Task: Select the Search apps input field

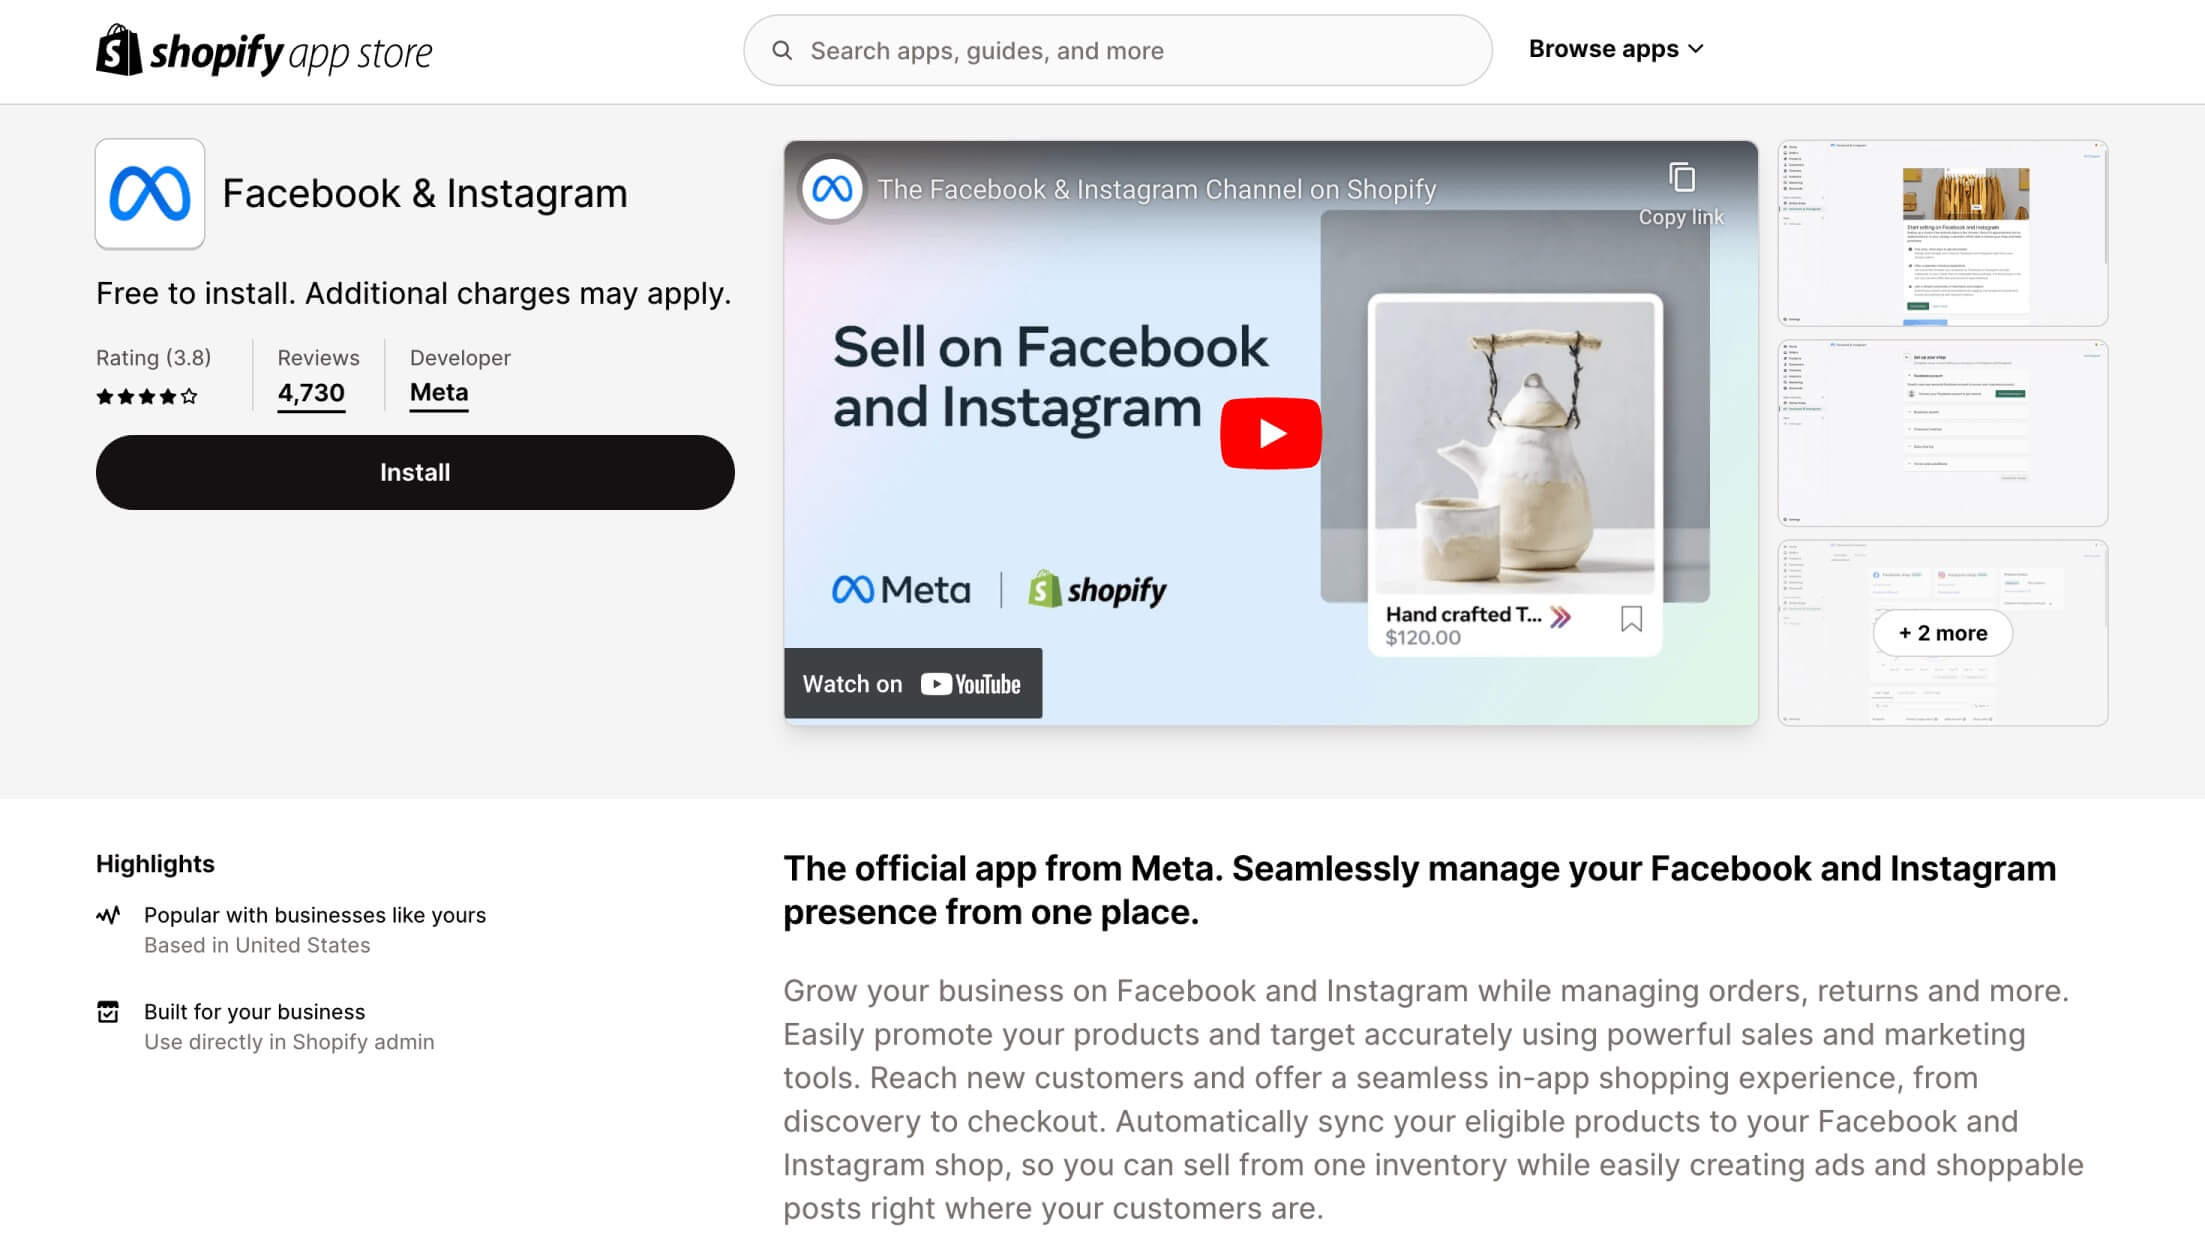Action: [x=1118, y=50]
